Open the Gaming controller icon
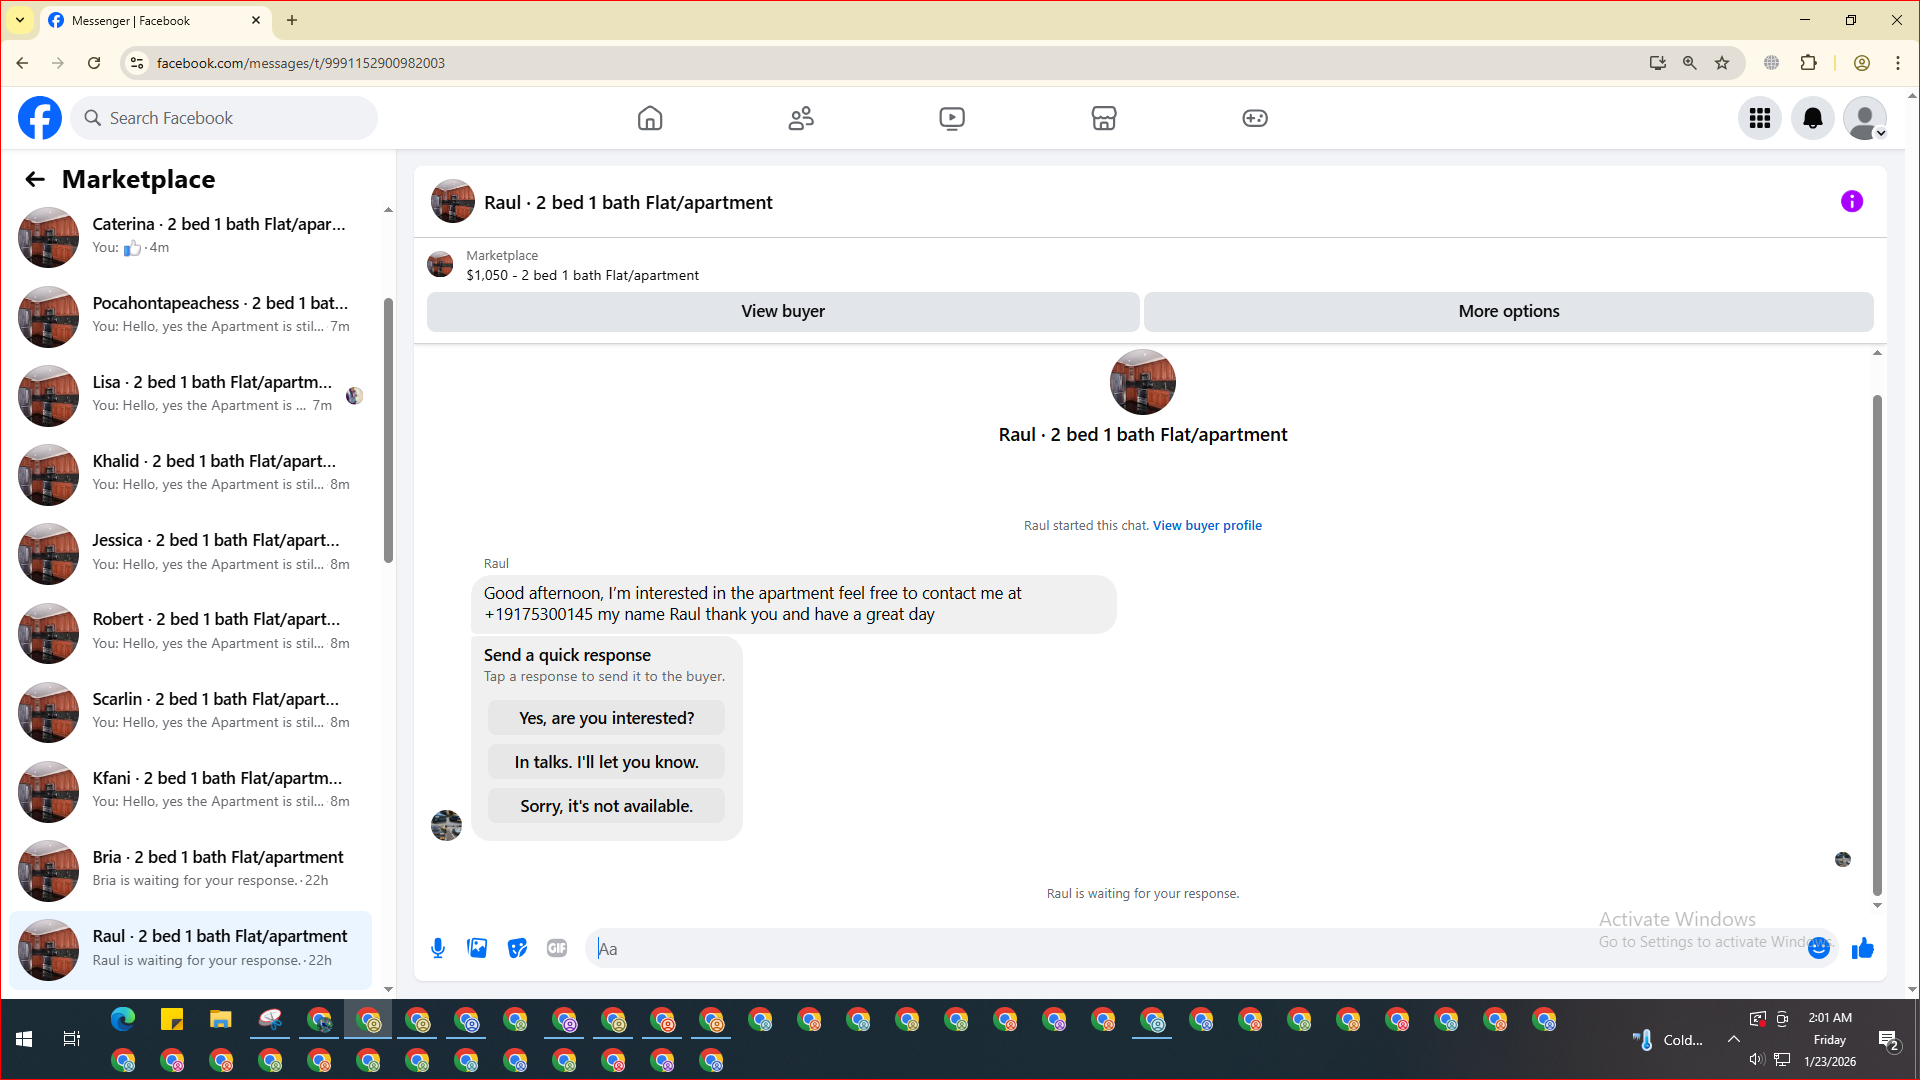This screenshot has width=1920, height=1080. 1255,118
